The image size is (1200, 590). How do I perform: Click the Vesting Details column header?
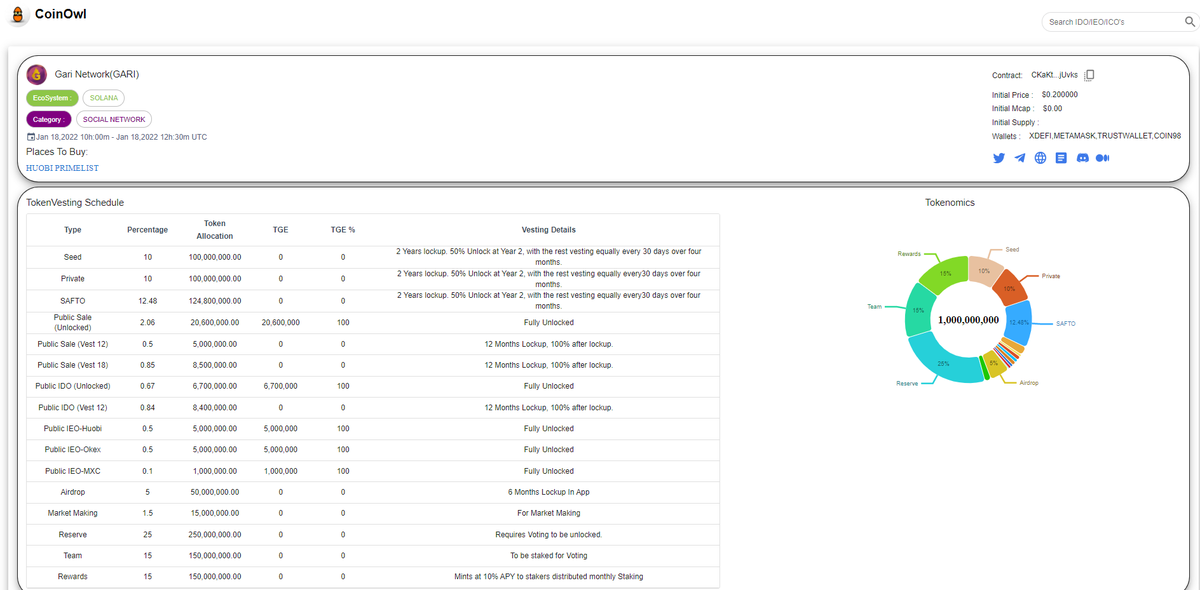[x=548, y=230]
